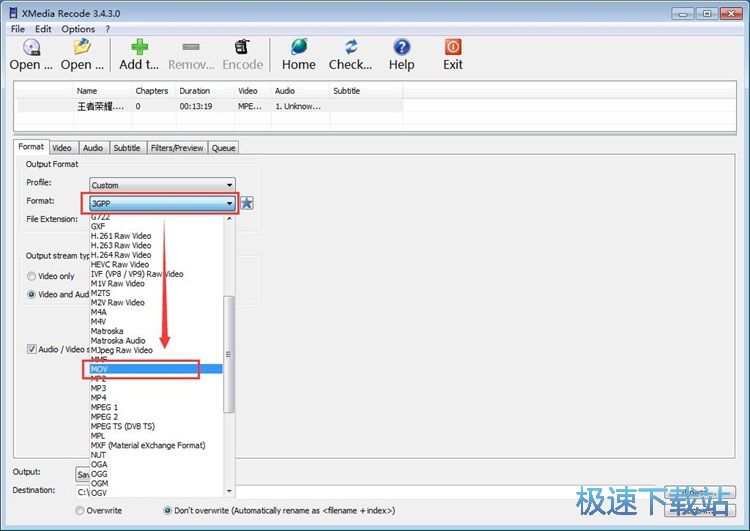Click the Check for updates icon
Screen dimensions: 750x531
(x=351, y=47)
